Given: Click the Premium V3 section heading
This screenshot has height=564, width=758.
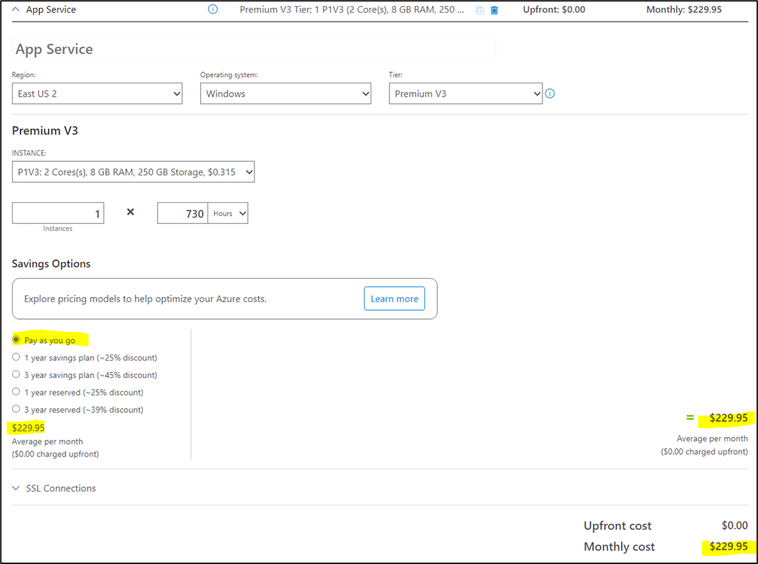Looking at the screenshot, I should tap(45, 130).
